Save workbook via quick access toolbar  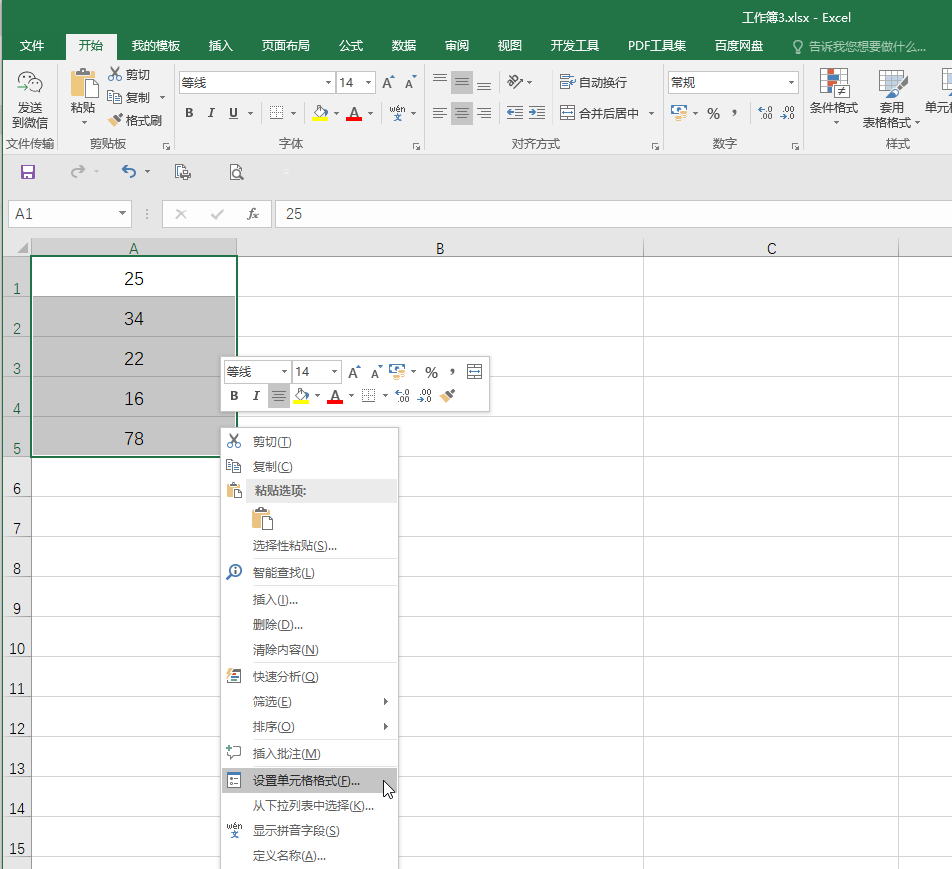[27, 172]
